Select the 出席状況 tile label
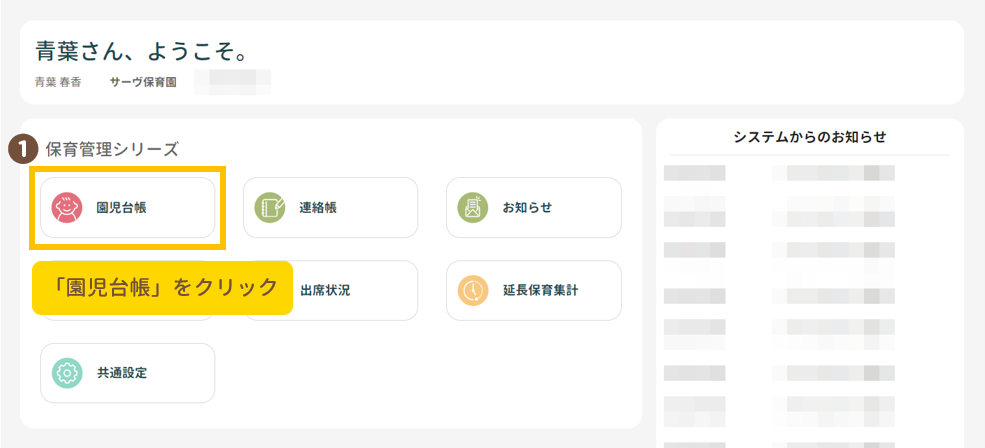 (x=325, y=291)
